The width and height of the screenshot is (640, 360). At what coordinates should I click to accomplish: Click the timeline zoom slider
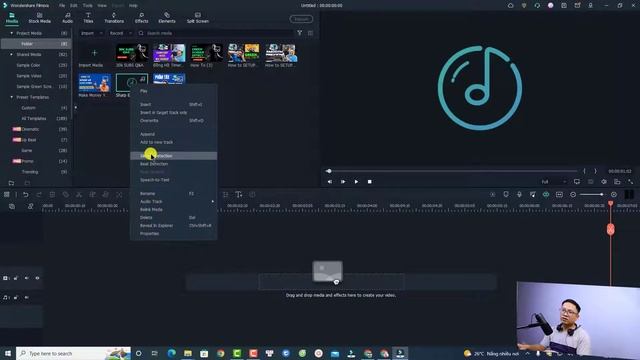point(592,195)
